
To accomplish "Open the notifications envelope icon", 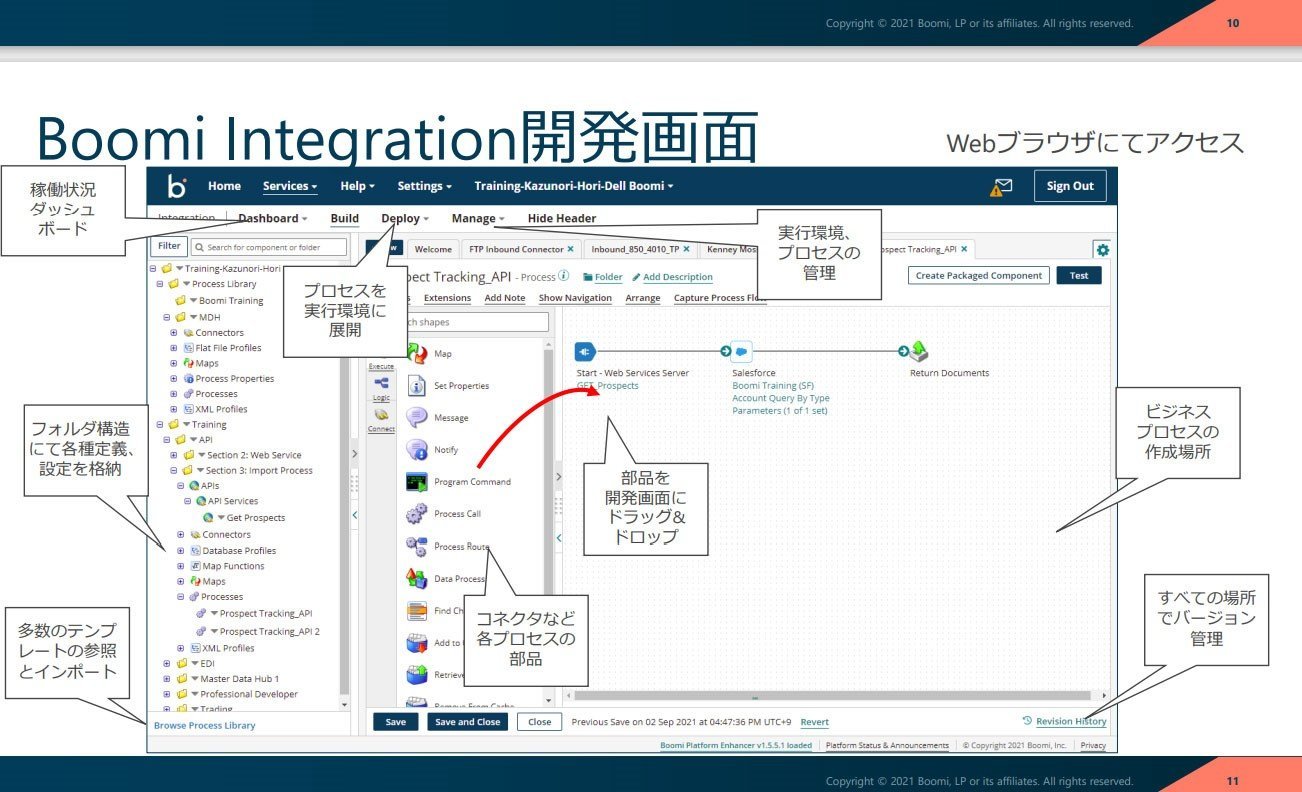I will pyautogui.click(x=1001, y=186).
